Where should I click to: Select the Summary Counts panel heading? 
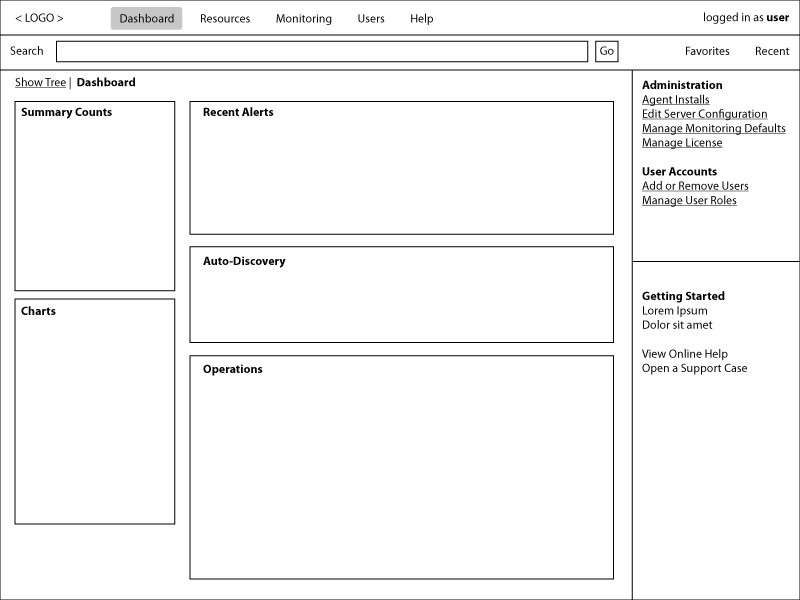pos(66,112)
